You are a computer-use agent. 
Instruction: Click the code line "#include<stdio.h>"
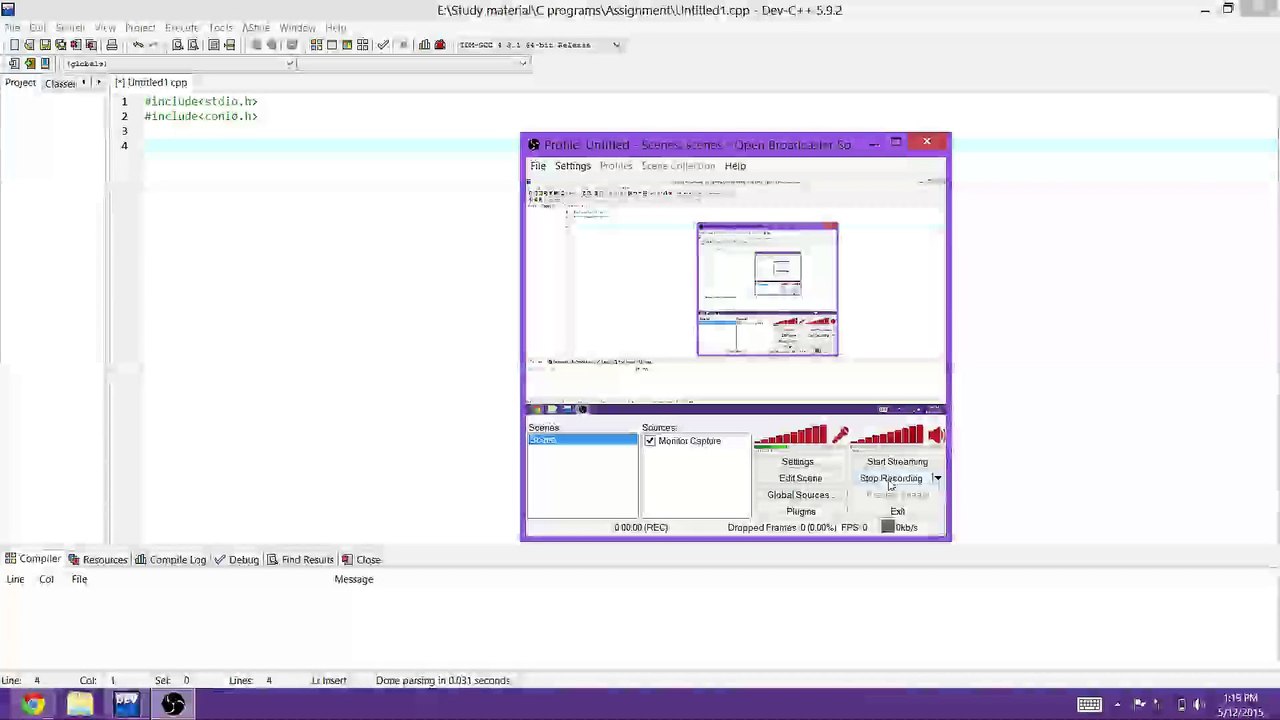[x=201, y=101]
